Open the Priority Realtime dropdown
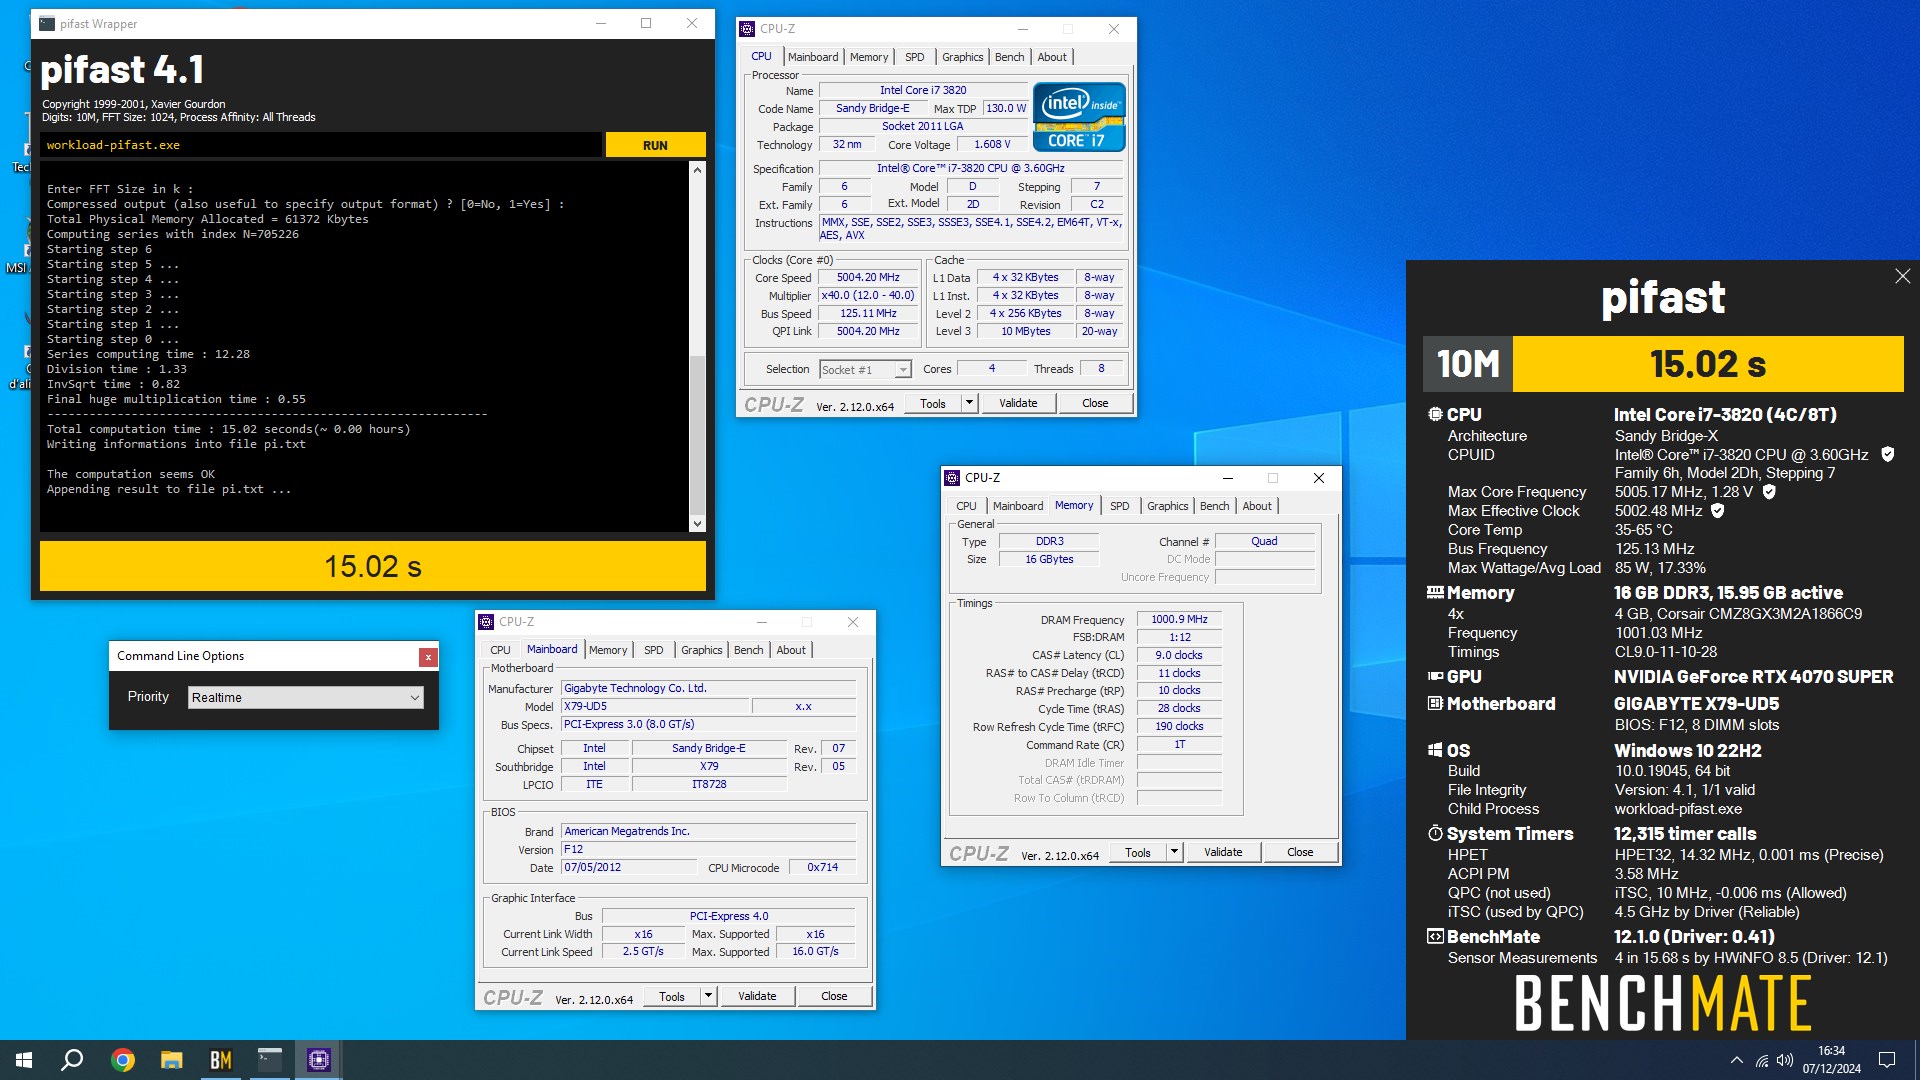The image size is (1920, 1080). [306, 697]
